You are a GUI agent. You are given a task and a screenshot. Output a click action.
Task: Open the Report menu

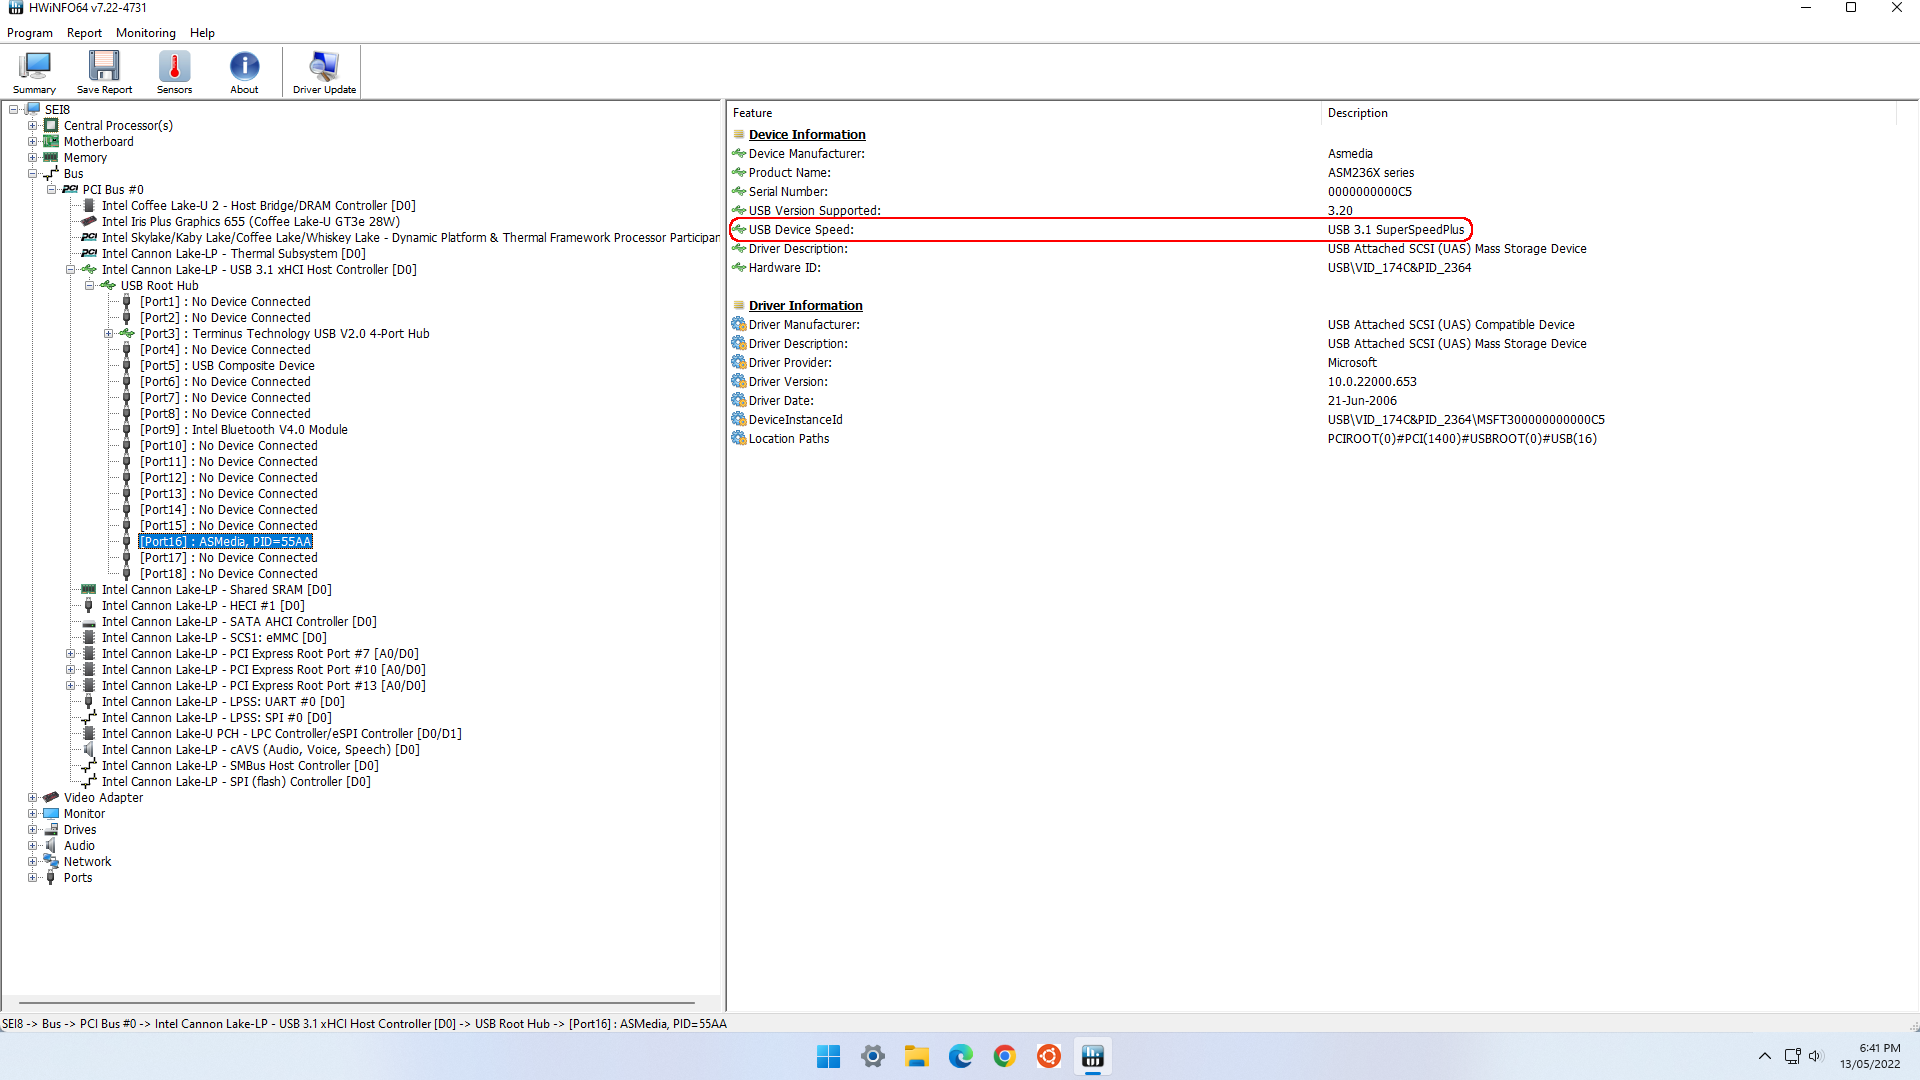point(84,33)
